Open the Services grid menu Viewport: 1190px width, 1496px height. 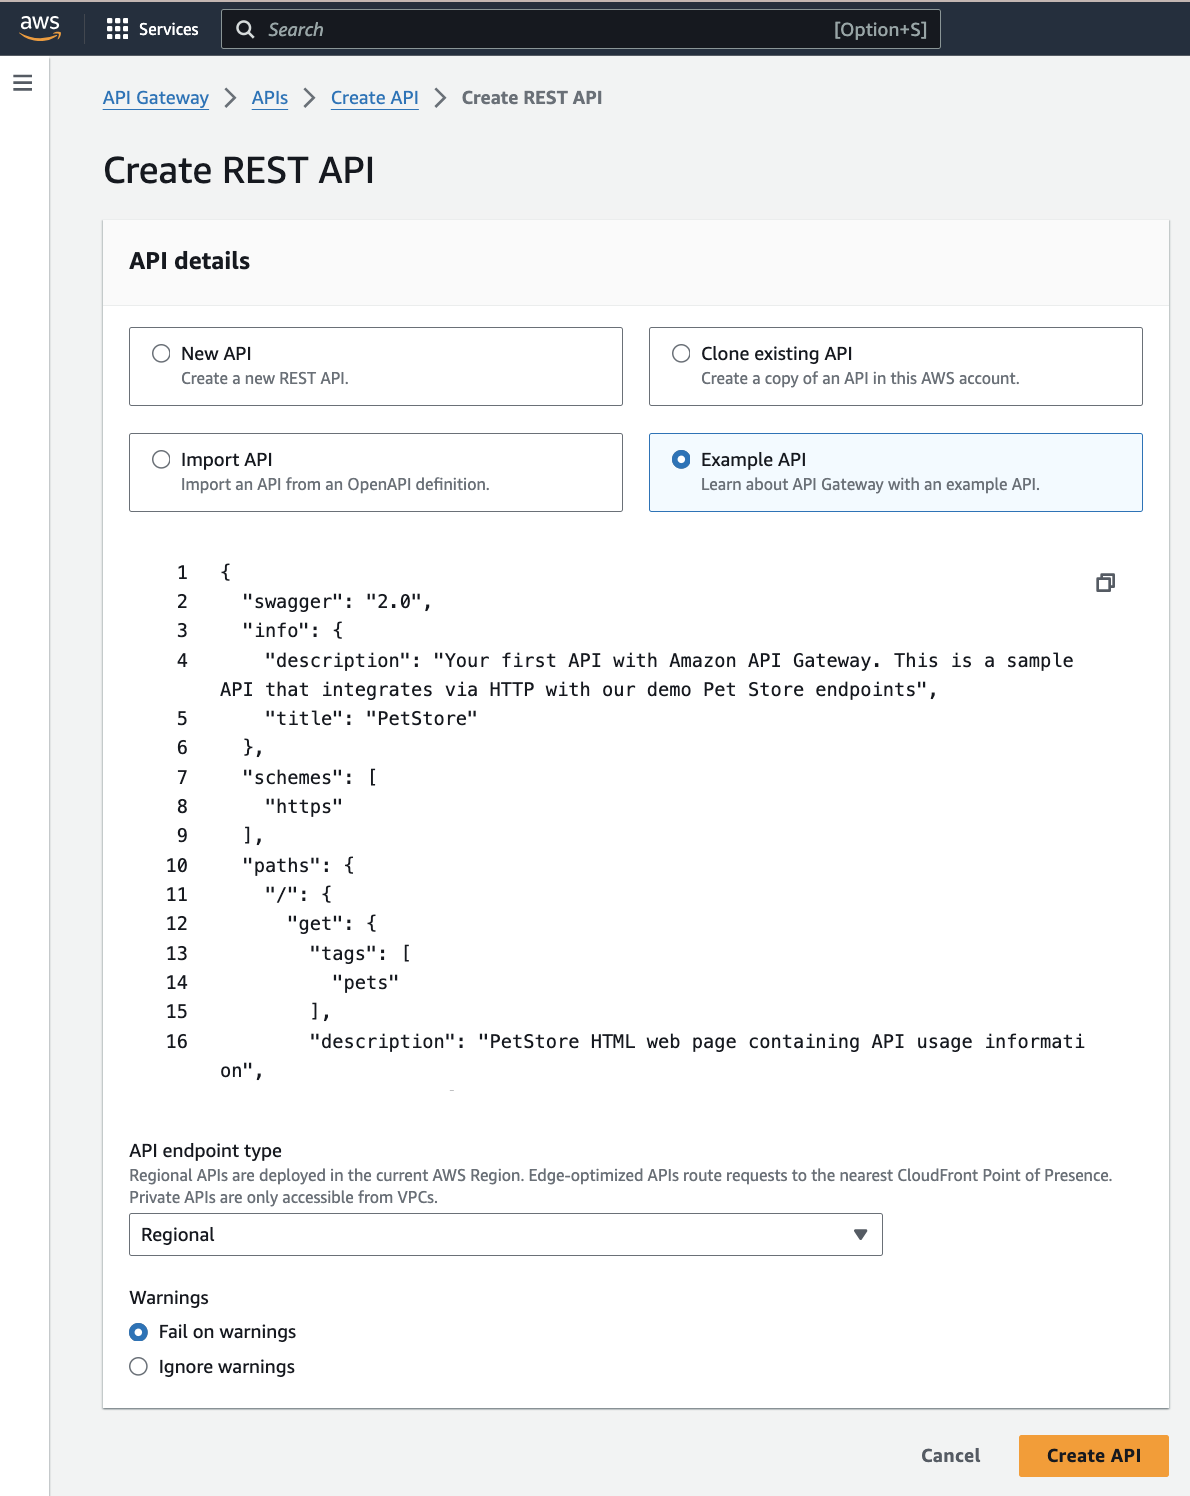pos(117,29)
